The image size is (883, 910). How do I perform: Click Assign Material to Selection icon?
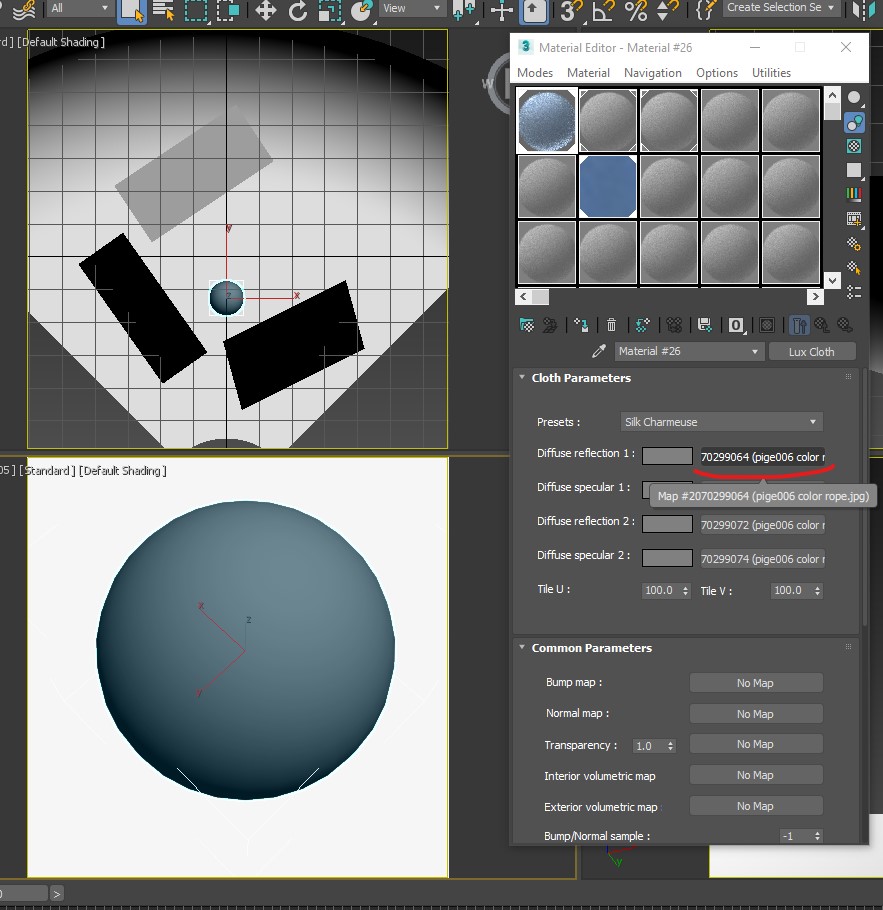pyautogui.click(x=581, y=325)
